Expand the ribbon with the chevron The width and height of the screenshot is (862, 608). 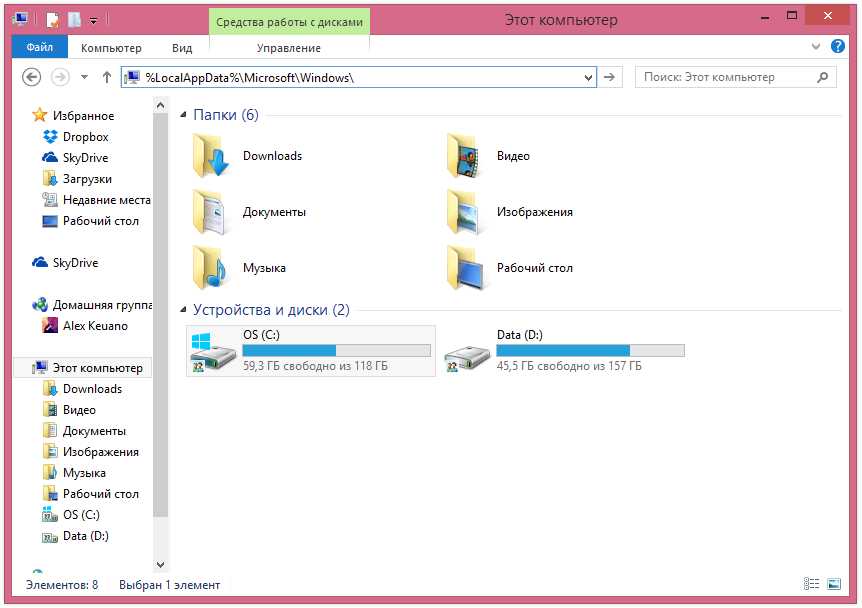pyautogui.click(x=816, y=47)
